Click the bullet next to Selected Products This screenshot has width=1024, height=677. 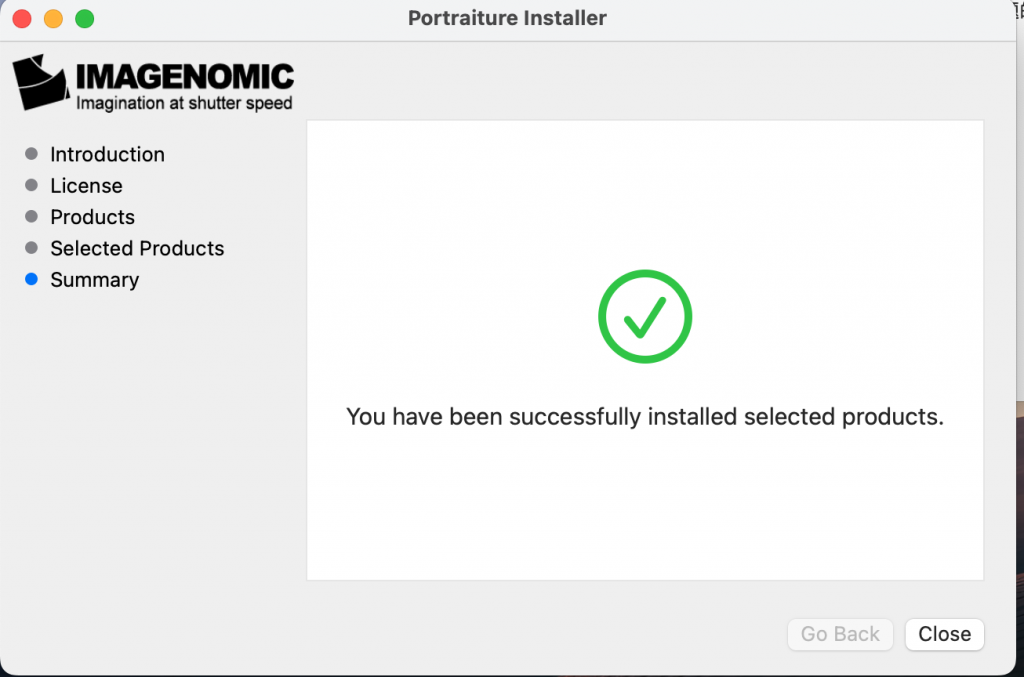point(33,248)
